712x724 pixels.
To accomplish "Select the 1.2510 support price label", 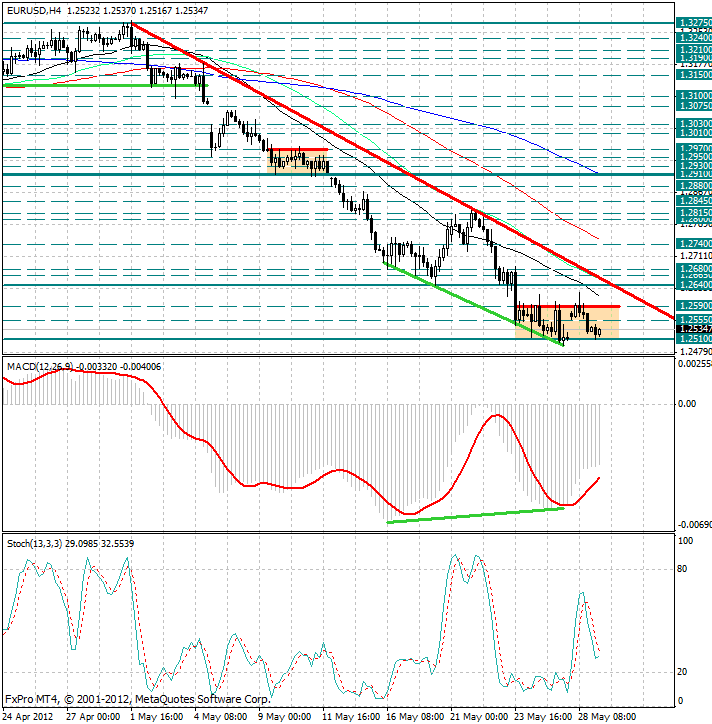I will [x=694, y=338].
